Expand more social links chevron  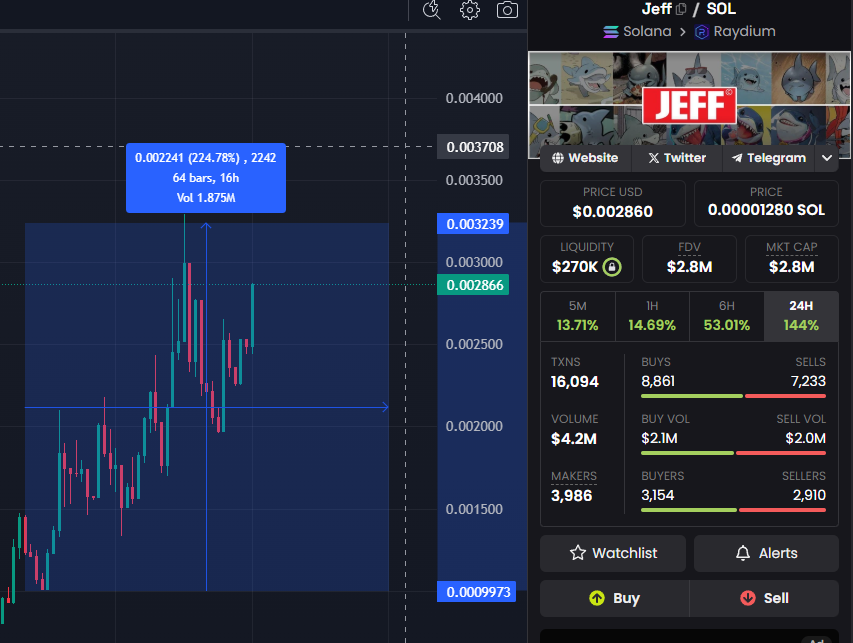pos(827,158)
